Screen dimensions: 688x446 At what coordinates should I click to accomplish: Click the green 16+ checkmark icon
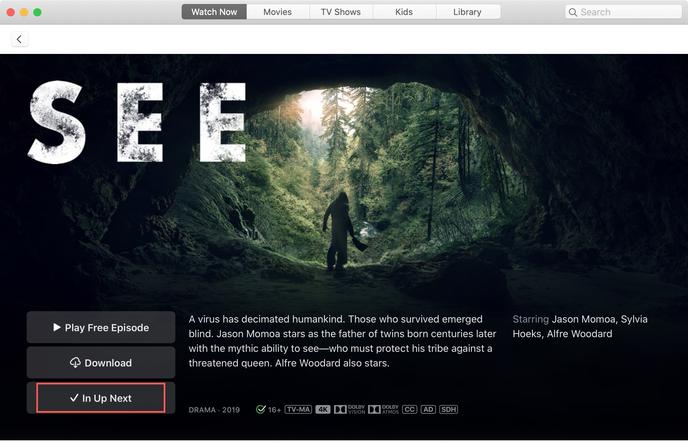(261, 410)
